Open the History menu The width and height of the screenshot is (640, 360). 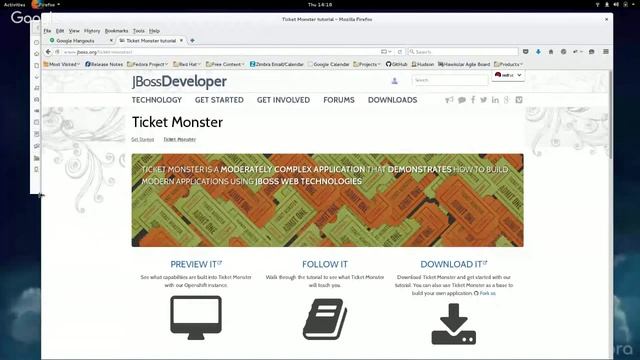[x=92, y=31]
